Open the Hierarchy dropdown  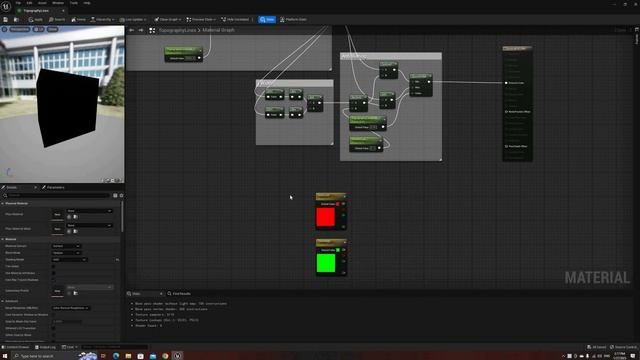pos(102,20)
